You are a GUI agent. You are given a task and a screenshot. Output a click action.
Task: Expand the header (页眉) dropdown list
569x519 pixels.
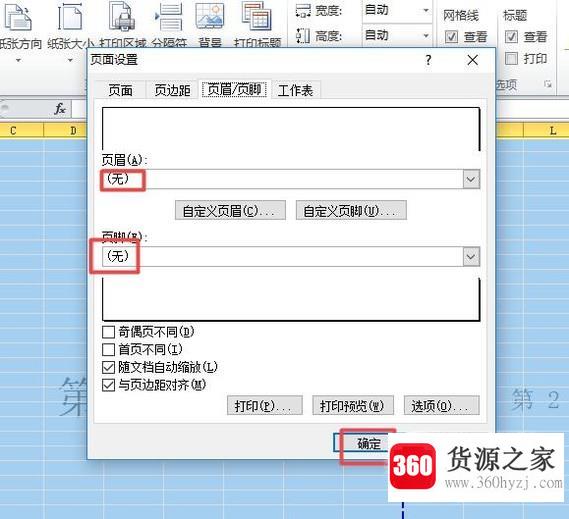coord(471,179)
